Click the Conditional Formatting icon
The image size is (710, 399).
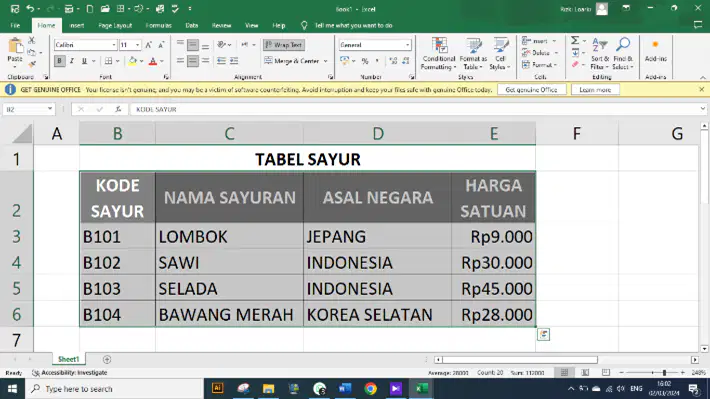(439, 46)
